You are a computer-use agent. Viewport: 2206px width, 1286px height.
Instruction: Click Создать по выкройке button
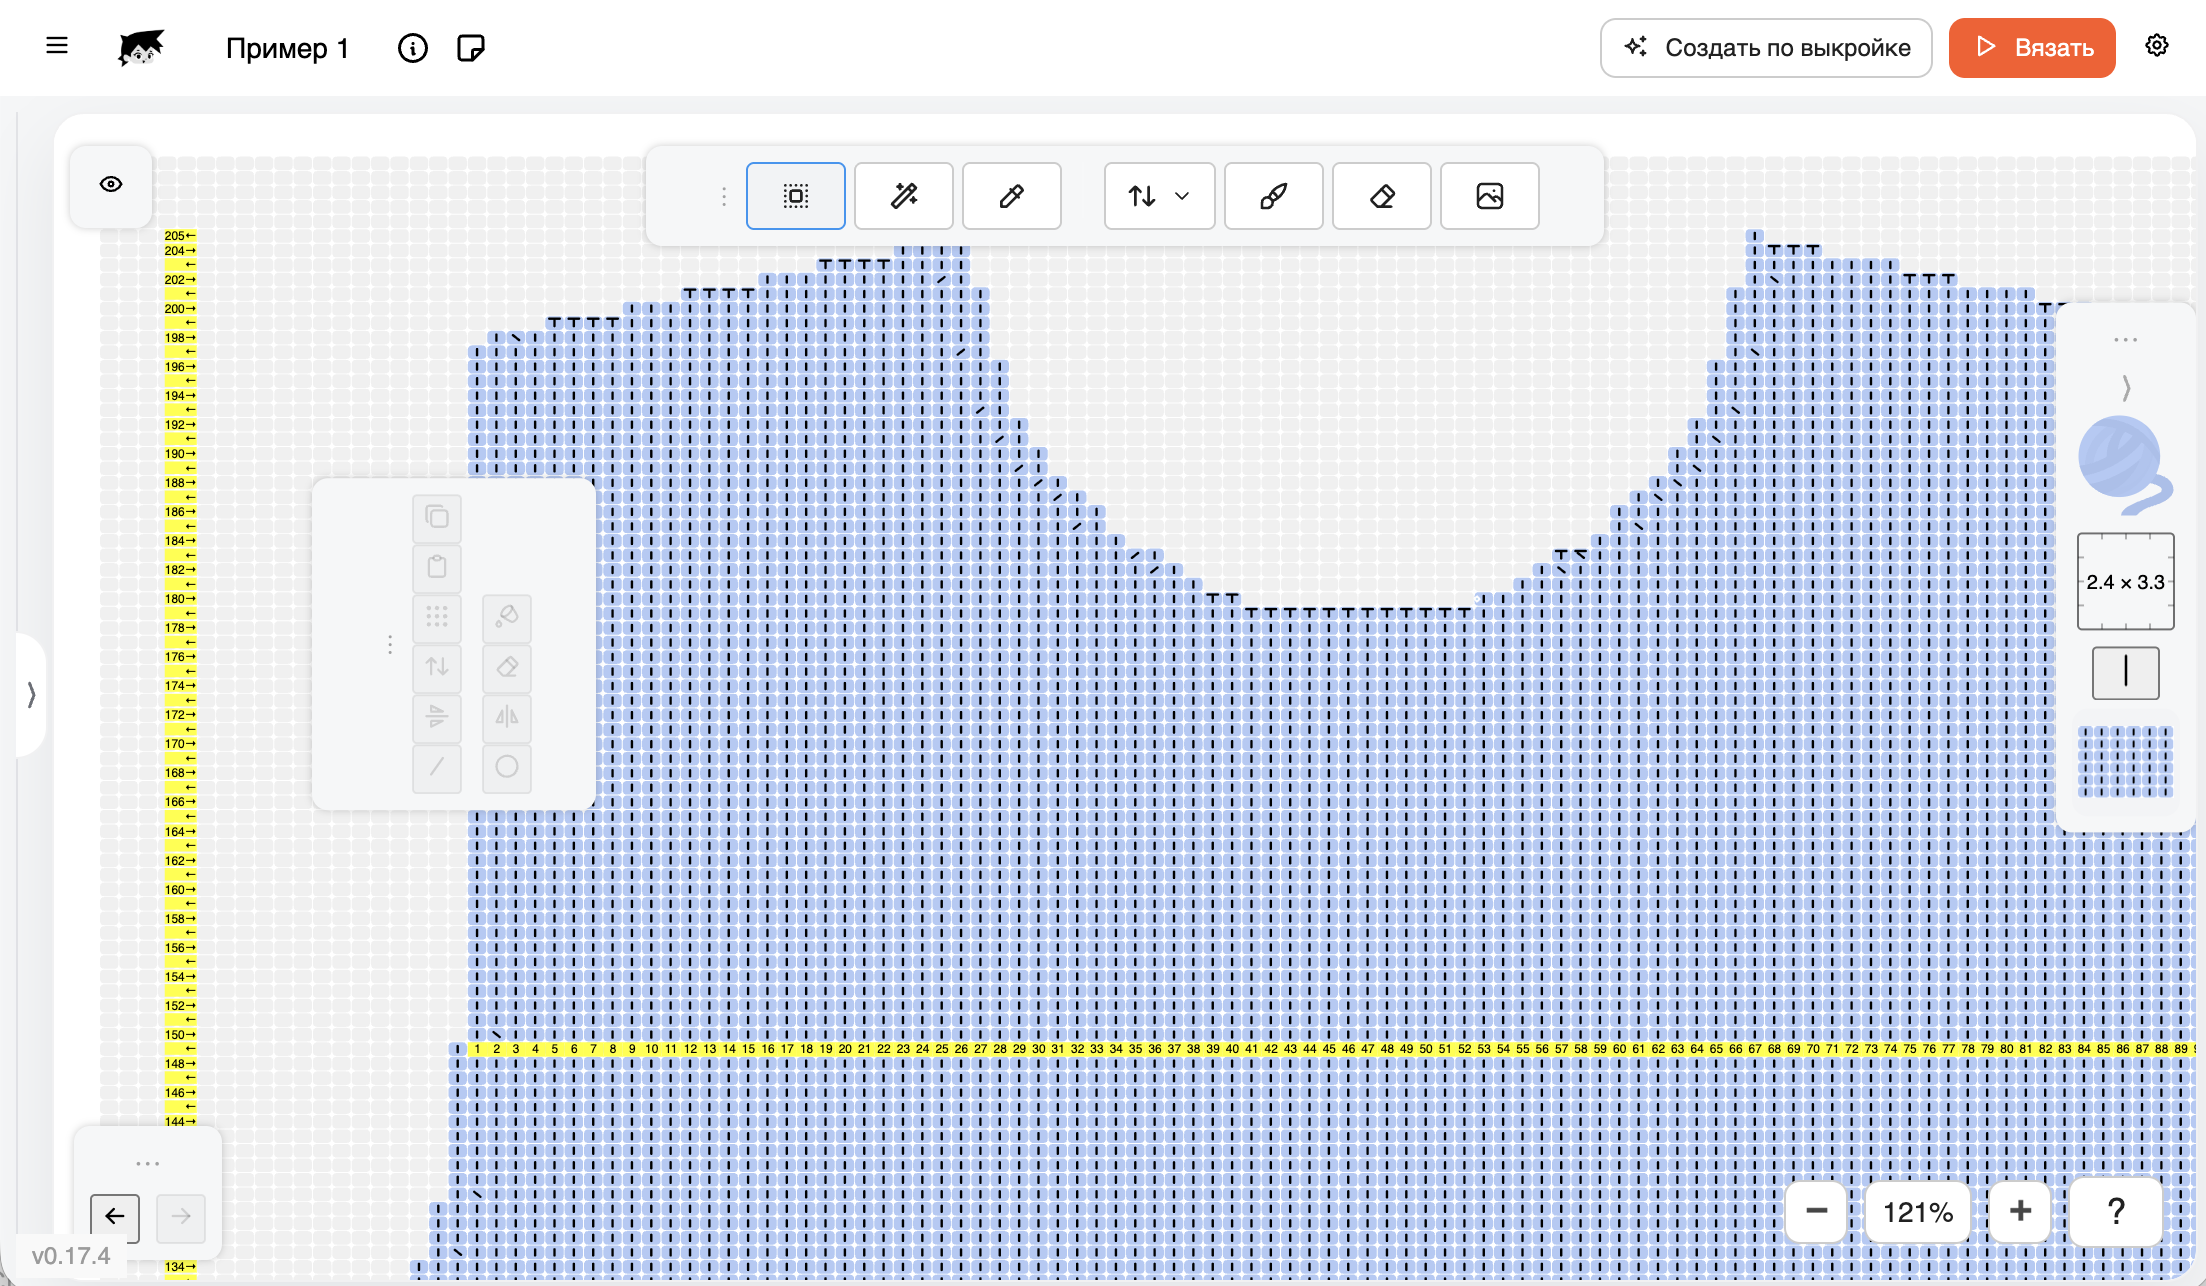1766,48
